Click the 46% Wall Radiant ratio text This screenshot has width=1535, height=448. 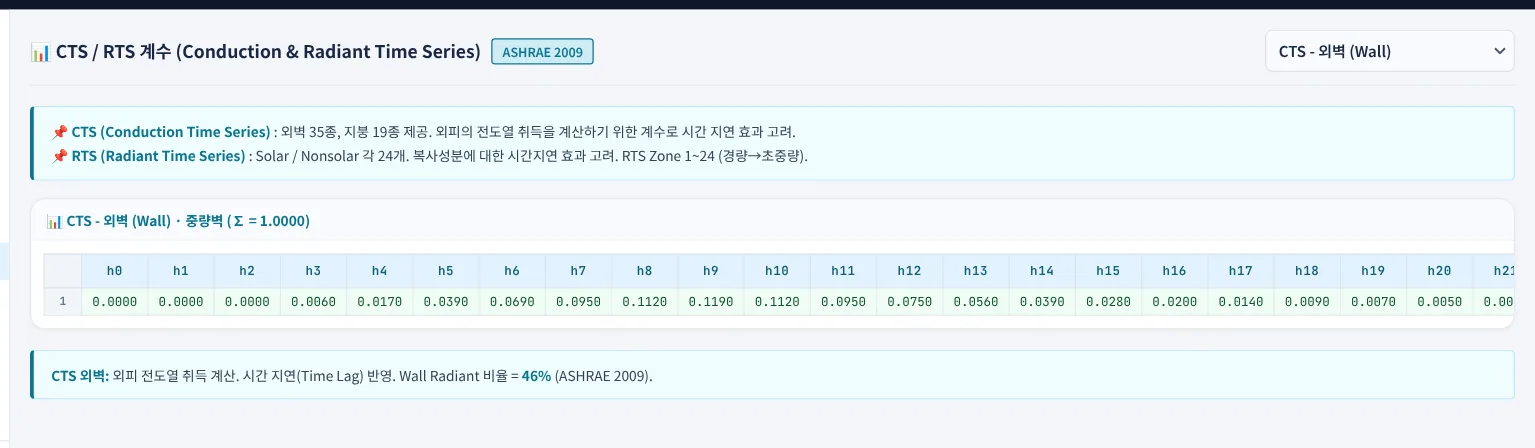pyautogui.click(x=536, y=376)
